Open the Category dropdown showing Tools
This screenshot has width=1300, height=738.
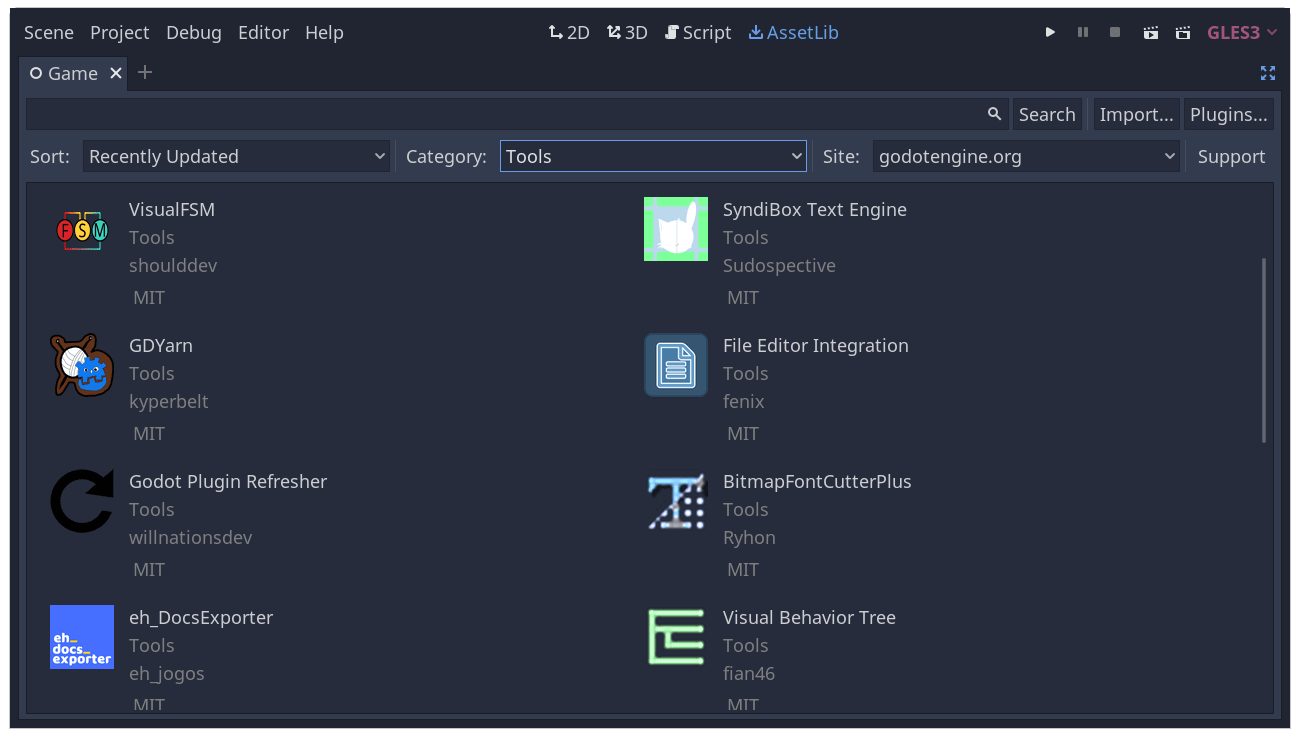pos(652,156)
